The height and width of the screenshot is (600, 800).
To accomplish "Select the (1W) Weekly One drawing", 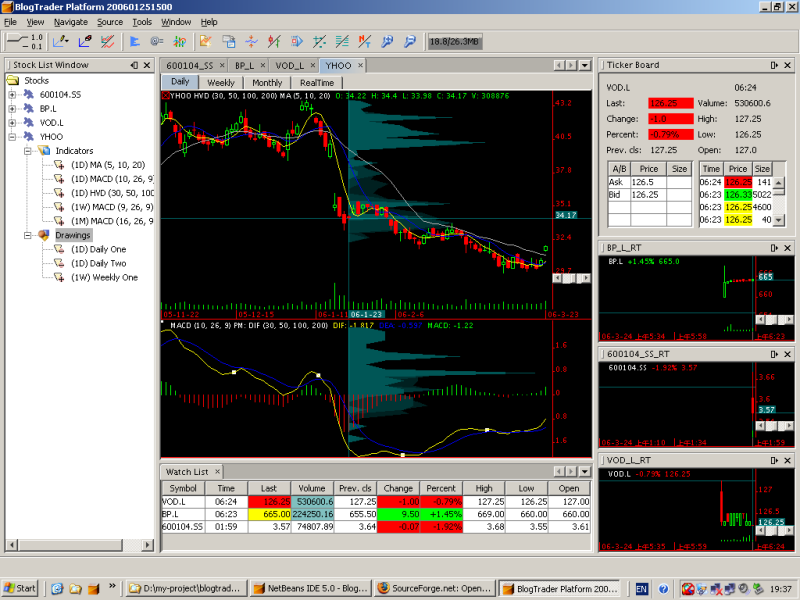I will coord(104,278).
